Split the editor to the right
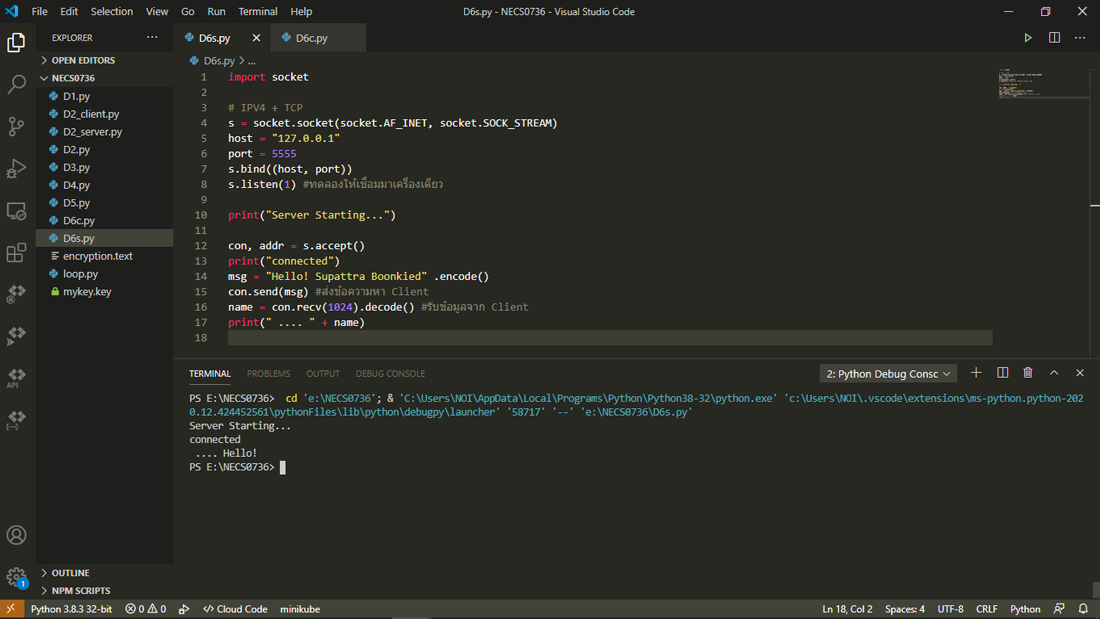Viewport: 1100px width, 619px height. coord(1054,38)
